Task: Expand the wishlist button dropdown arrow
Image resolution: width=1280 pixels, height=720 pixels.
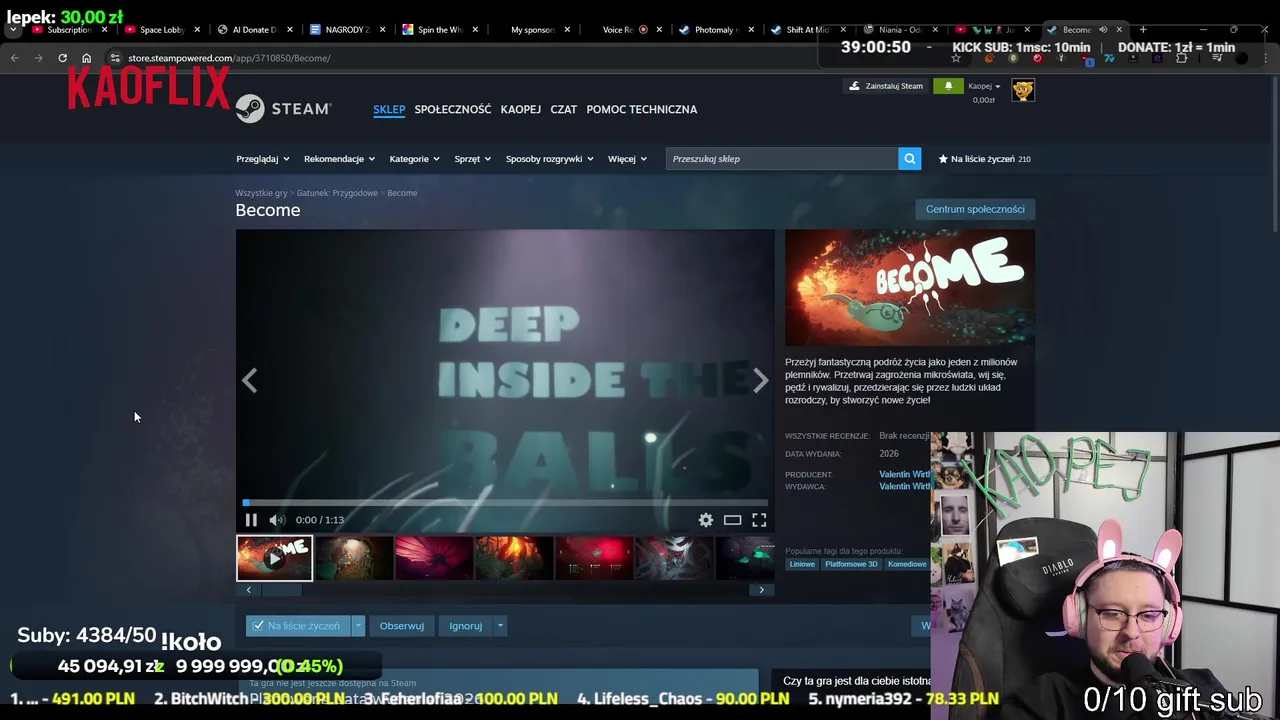Action: click(358, 626)
